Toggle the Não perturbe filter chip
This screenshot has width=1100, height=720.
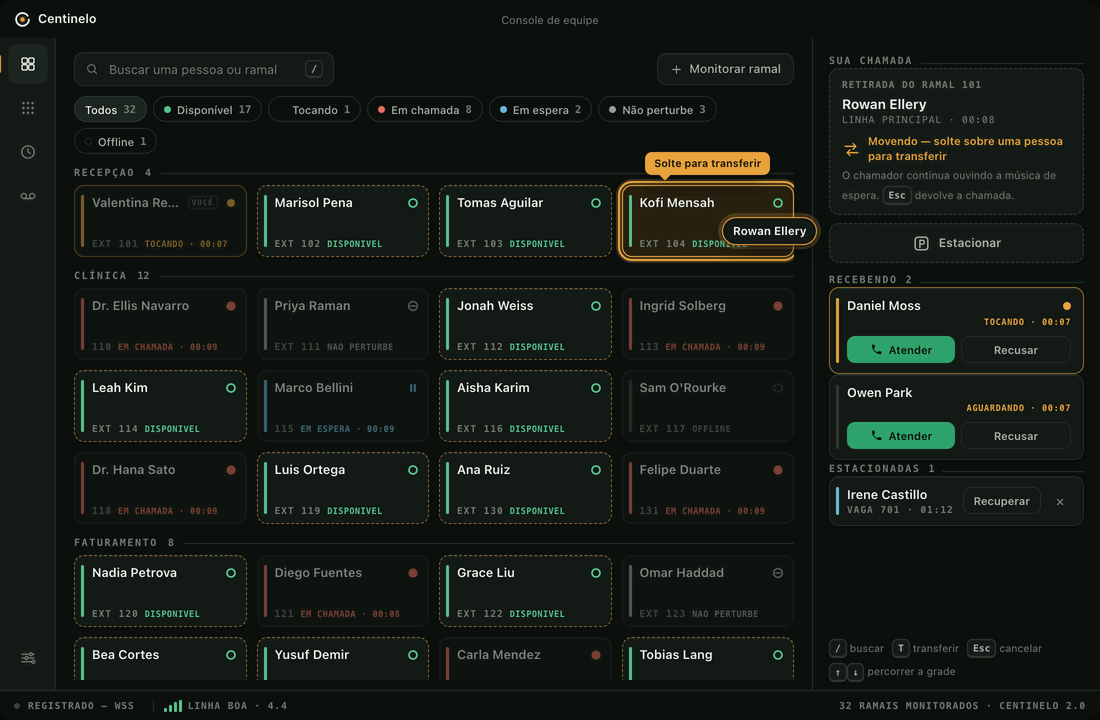coord(657,109)
